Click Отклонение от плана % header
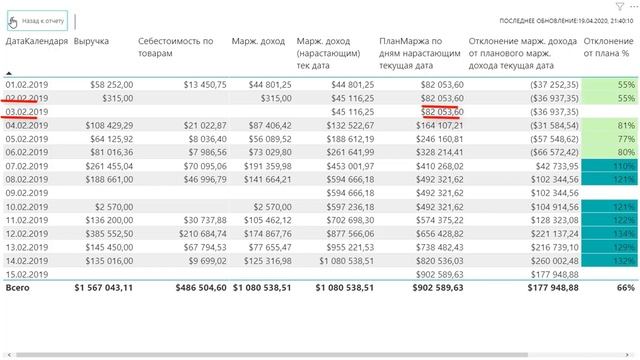This screenshot has height=360, width=640. pos(608,47)
